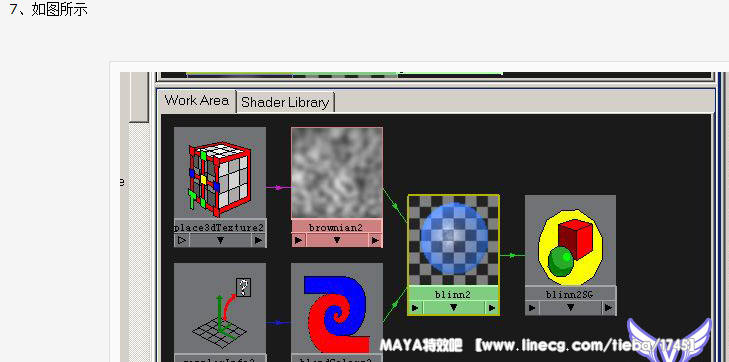Viewport: 729px width, 362px height.
Task: Switch to the Work Area tab
Action: point(197,101)
